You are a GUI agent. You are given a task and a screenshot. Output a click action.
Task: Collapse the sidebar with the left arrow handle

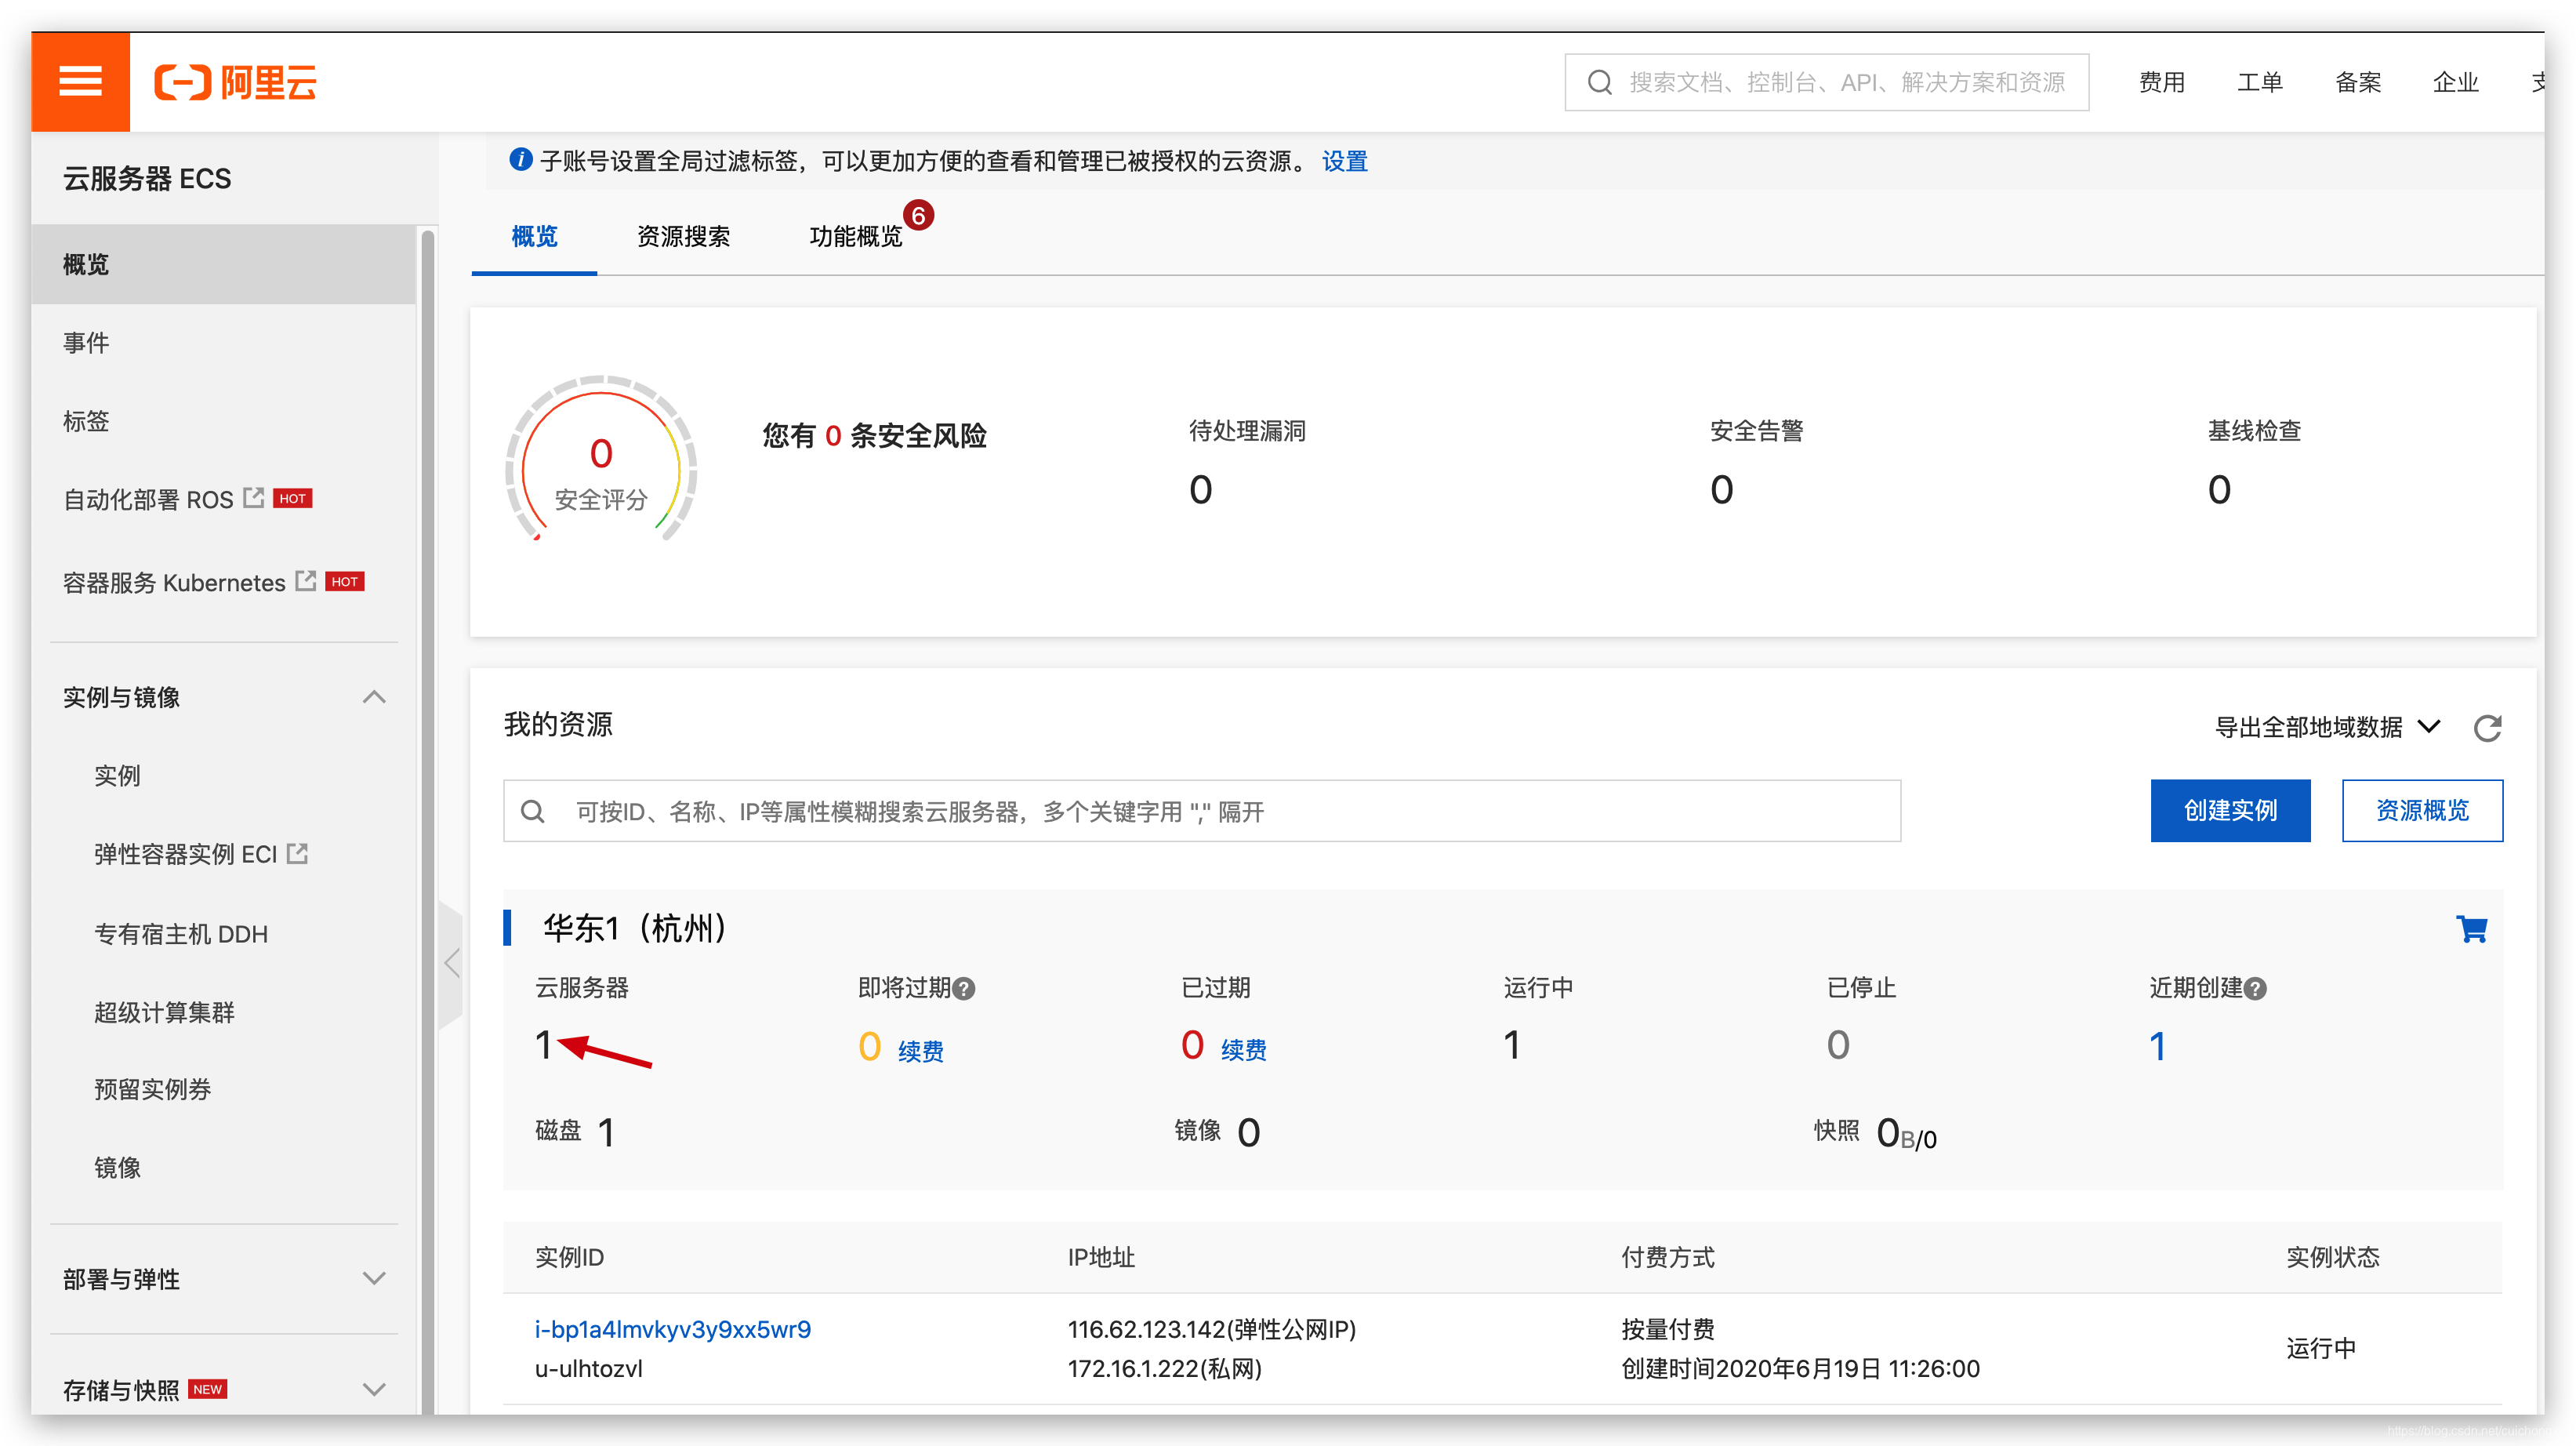click(x=451, y=963)
